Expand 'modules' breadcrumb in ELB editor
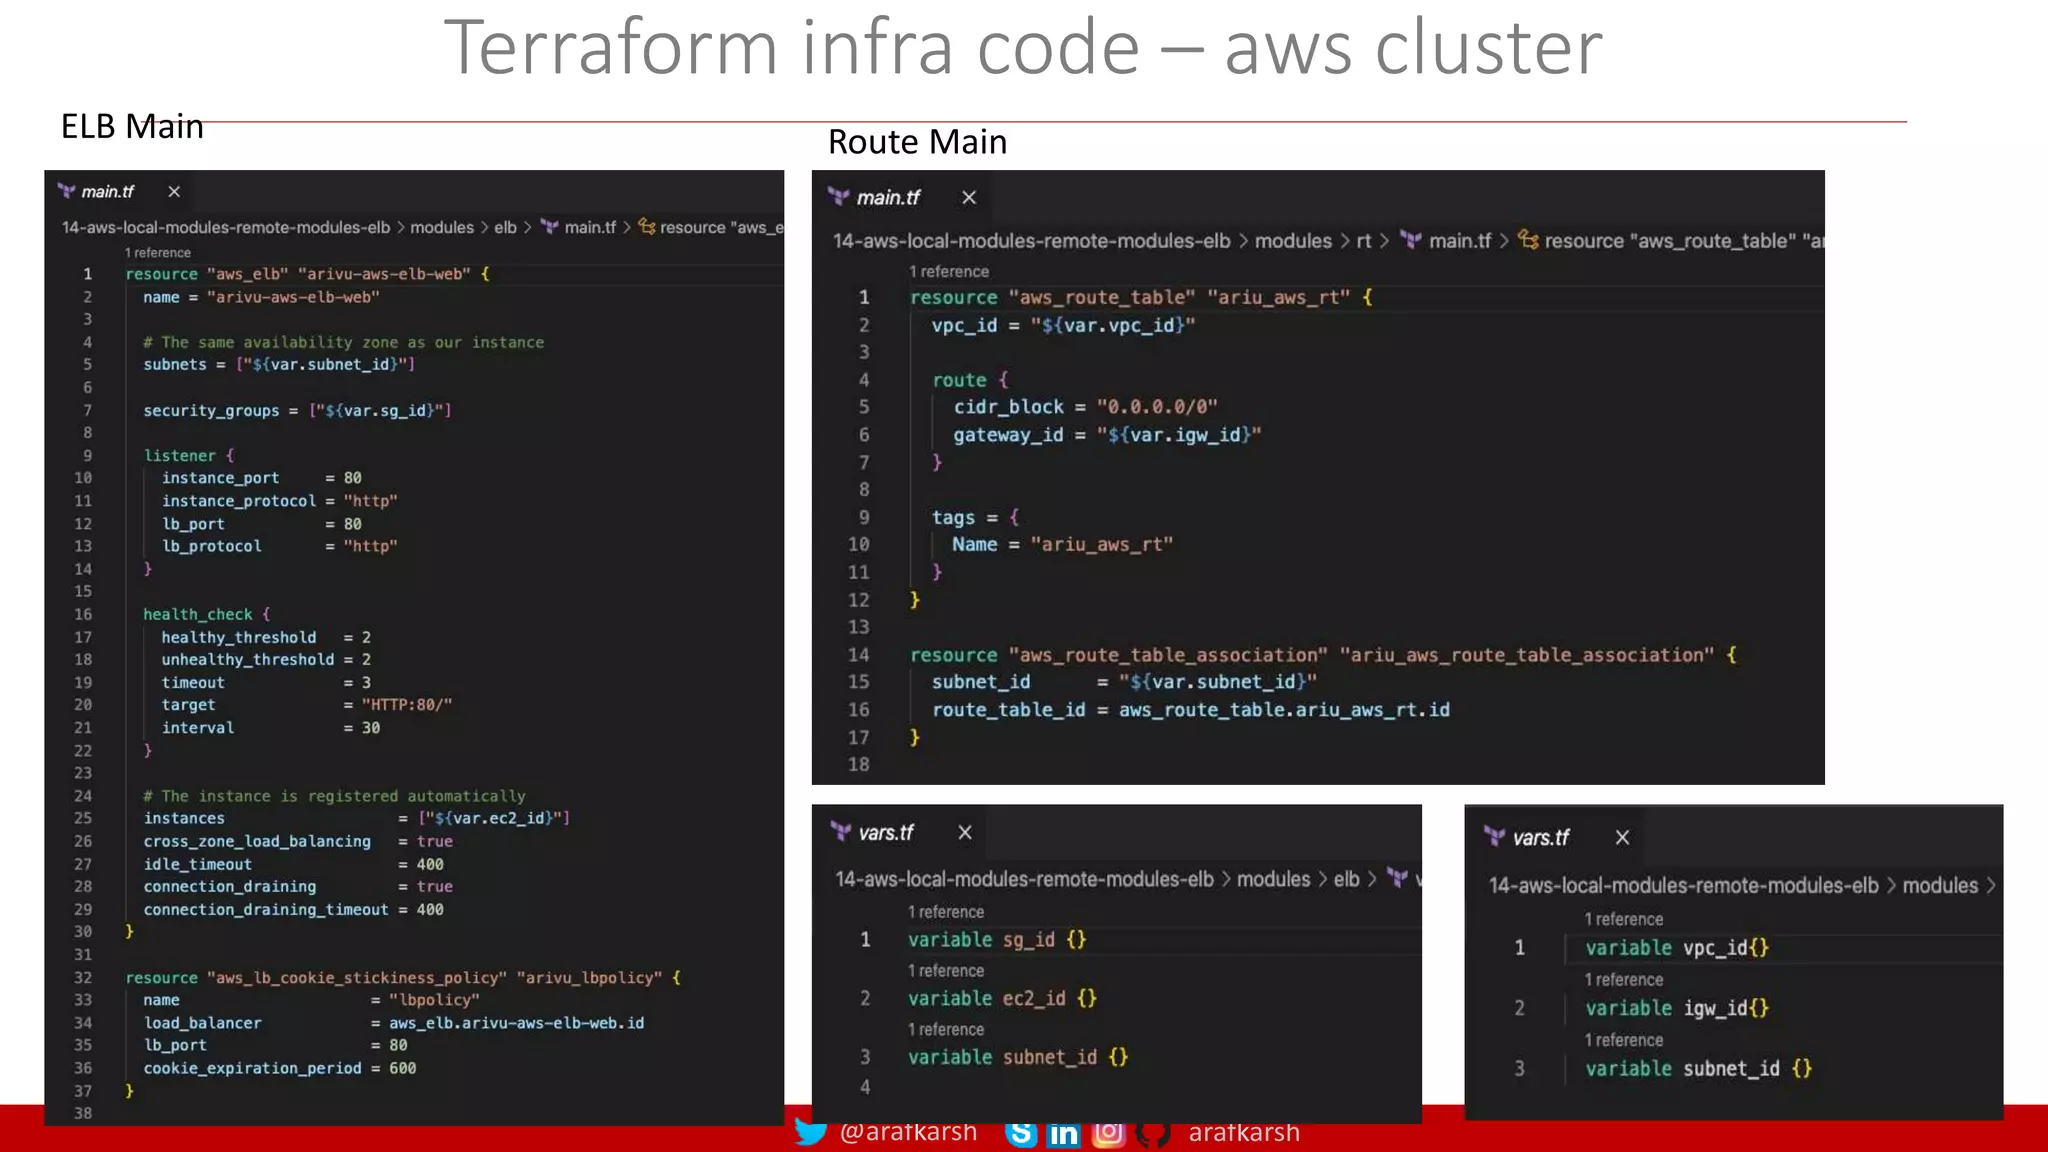The height and width of the screenshot is (1152, 2048). 441,227
